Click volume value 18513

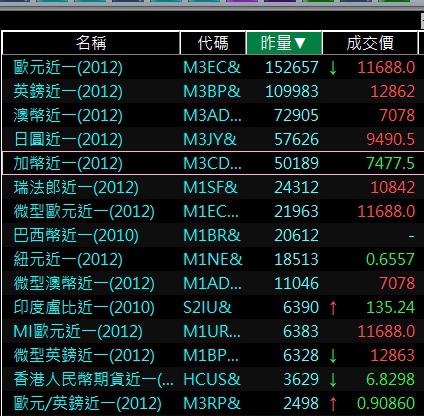pos(296,260)
